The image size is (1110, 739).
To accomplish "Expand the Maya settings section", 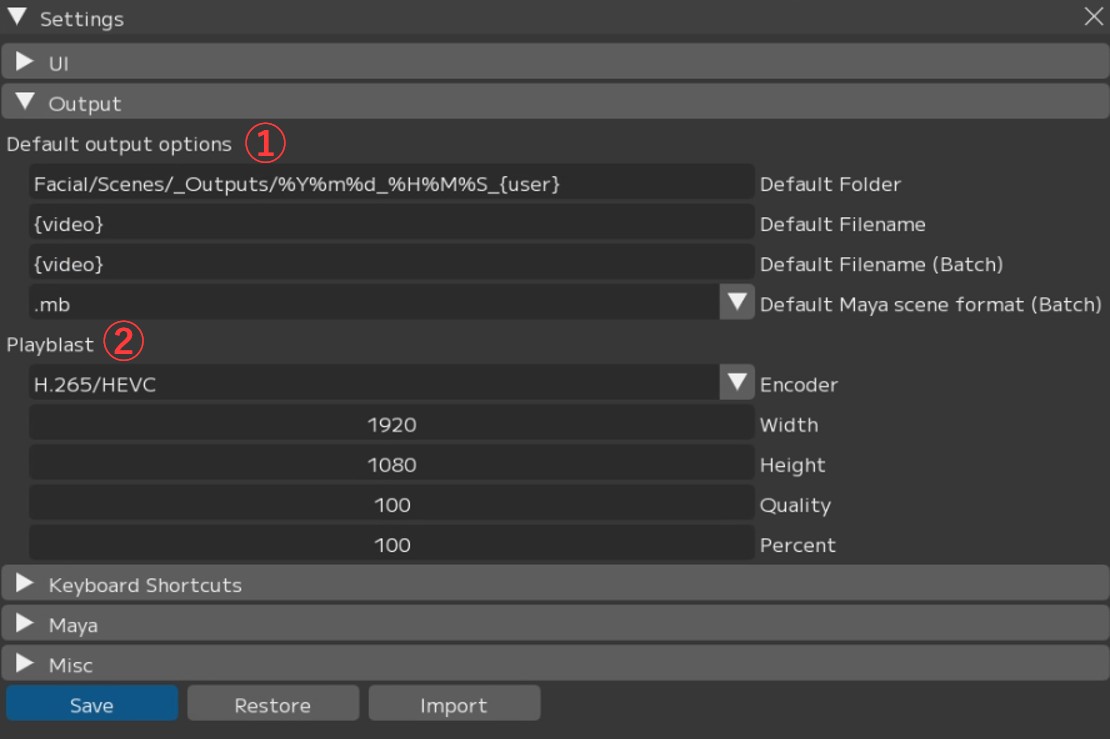I will point(26,625).
